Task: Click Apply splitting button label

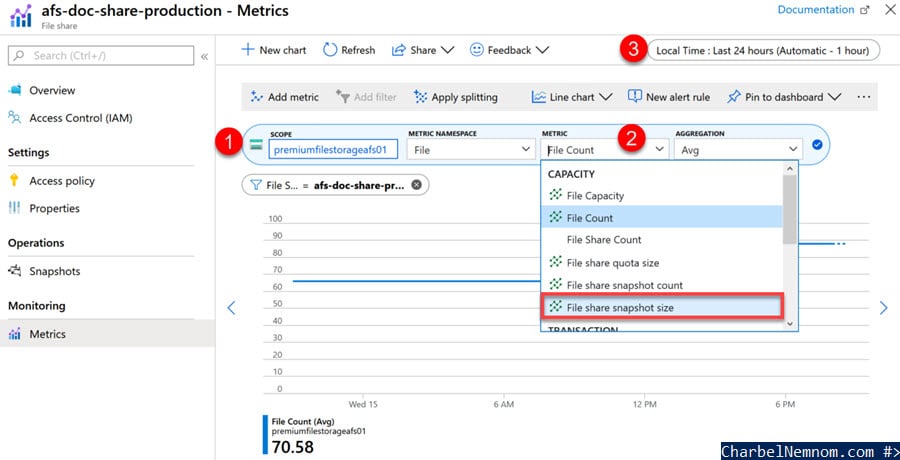Action: click(x=464, y=97)
